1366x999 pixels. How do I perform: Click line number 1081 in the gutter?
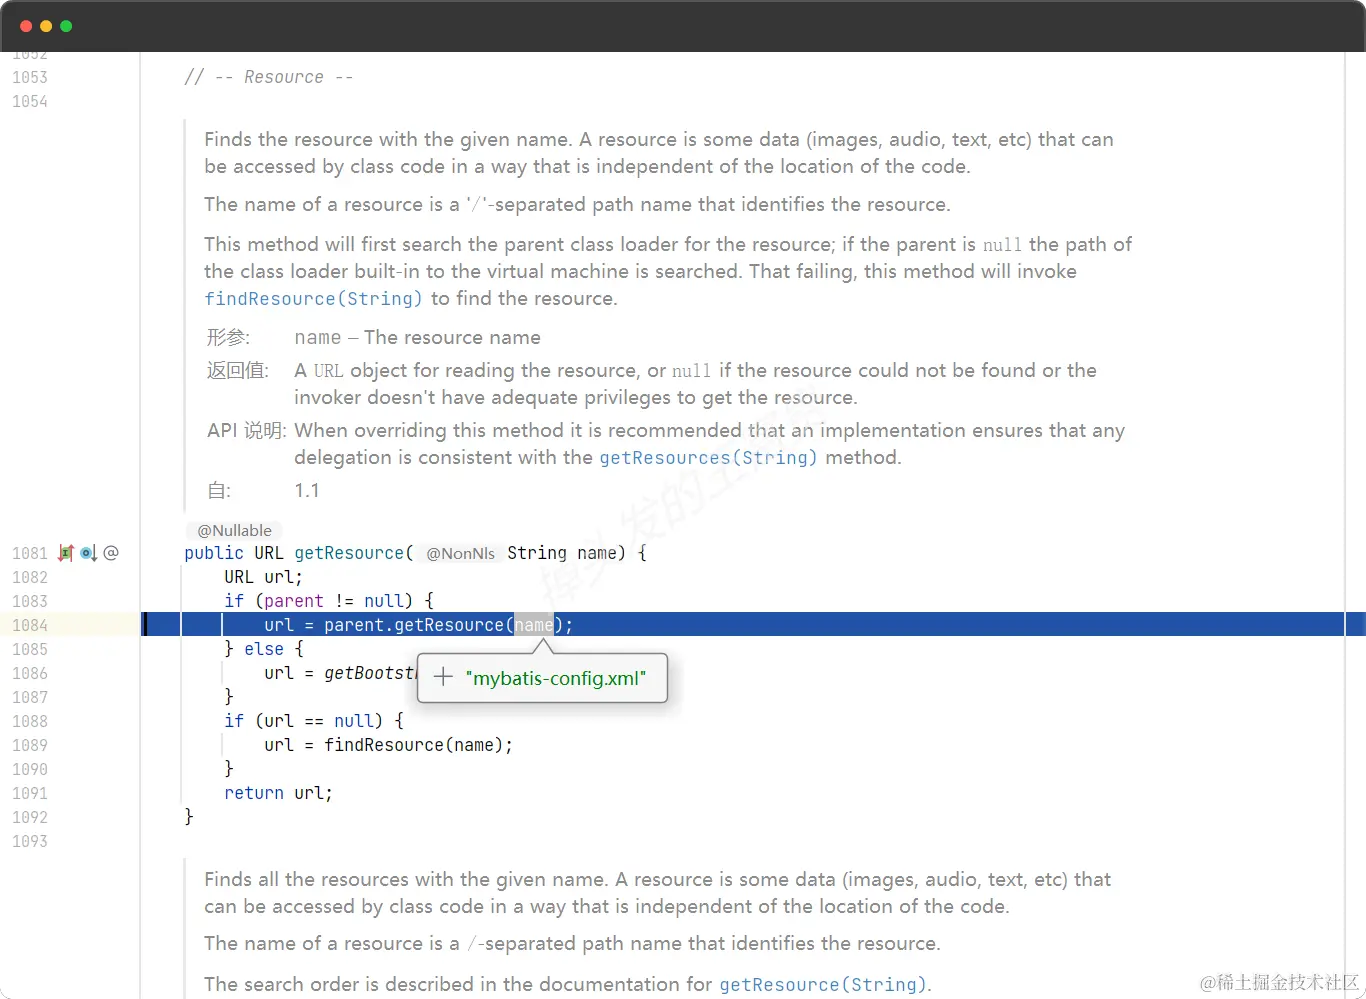pyautogui.click(x=30, y=553)
